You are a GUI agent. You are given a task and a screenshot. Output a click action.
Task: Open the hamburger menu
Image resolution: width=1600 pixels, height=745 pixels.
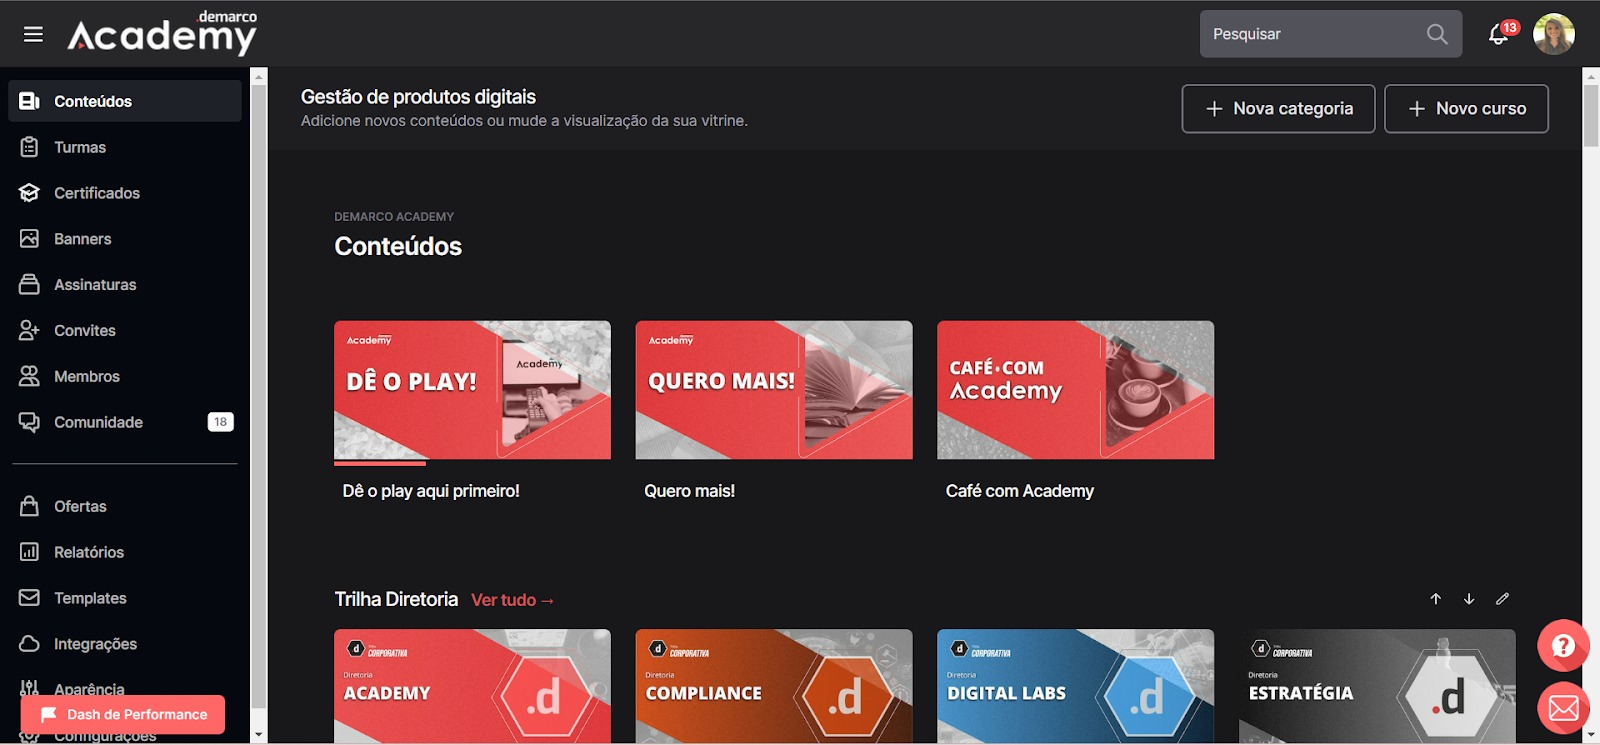[x=33, y=34]
